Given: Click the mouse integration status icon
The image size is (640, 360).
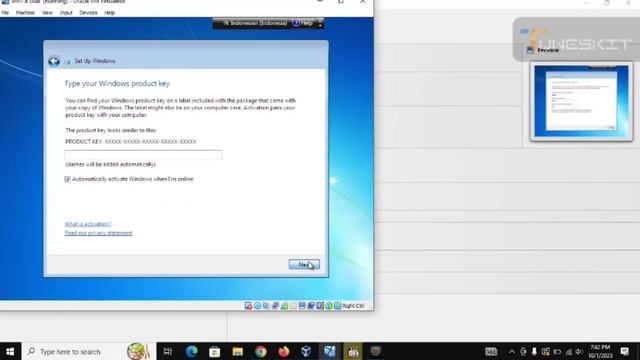Looking at the screenshot, I should [x=329, y=306].
